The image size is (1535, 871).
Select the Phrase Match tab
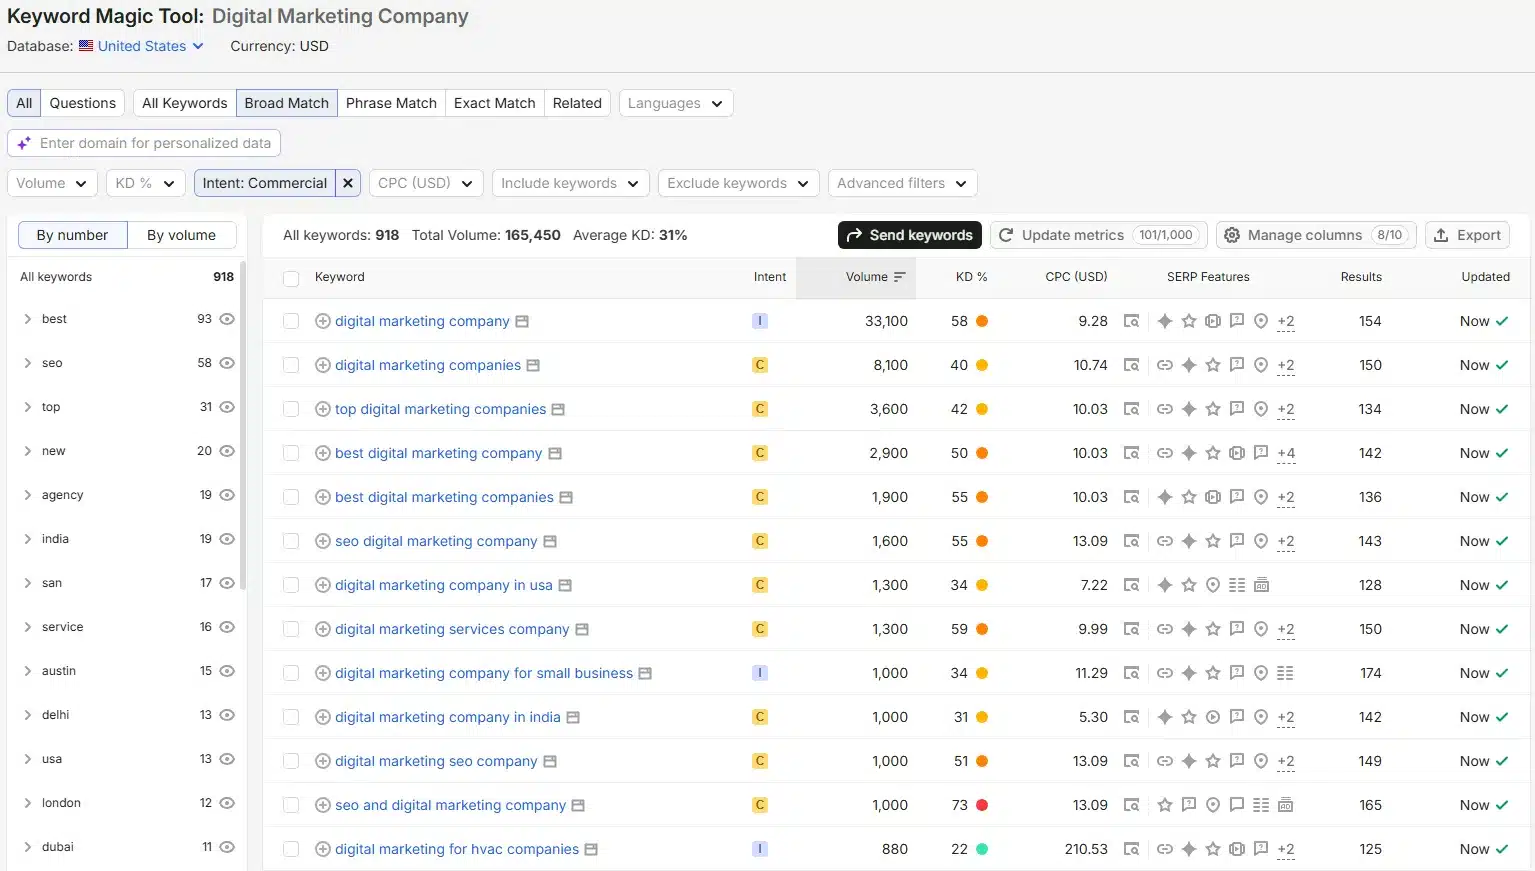391,103
